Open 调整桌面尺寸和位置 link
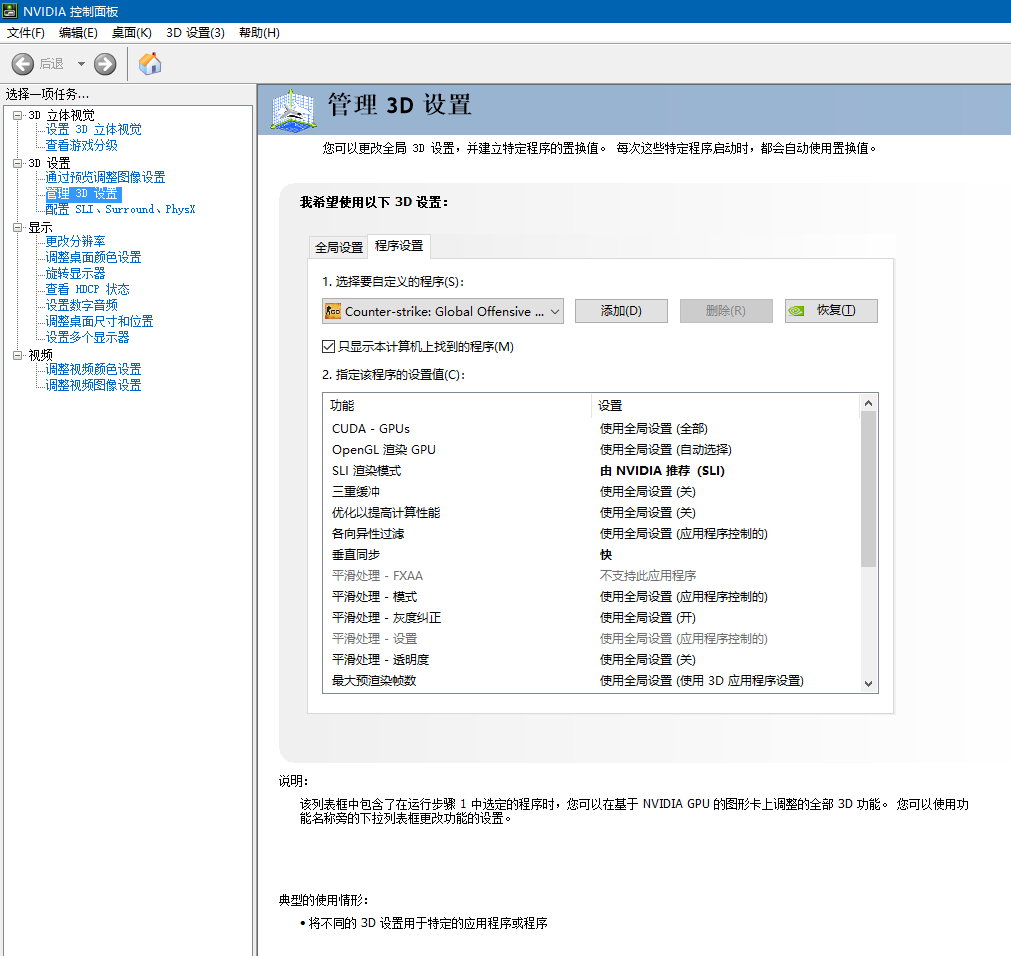 (x=99, y=321)
